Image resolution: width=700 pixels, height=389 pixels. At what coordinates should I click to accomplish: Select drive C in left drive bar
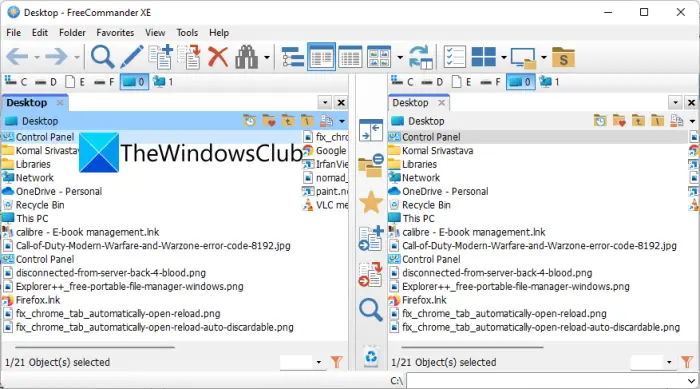point(16,82)
